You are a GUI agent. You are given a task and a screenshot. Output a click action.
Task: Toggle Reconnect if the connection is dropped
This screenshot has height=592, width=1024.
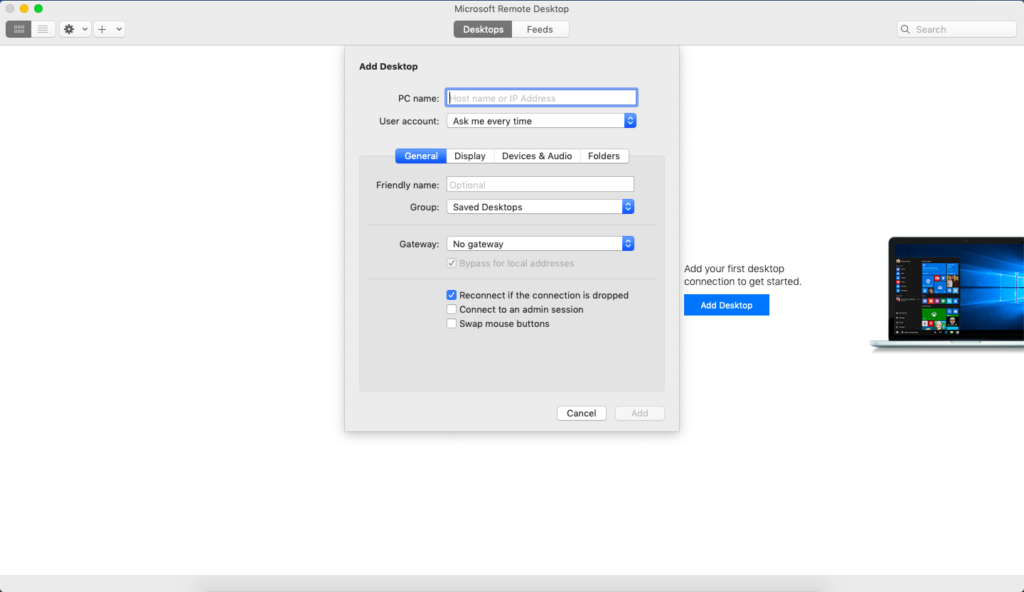pyautogui.click(x=451, y=295)
